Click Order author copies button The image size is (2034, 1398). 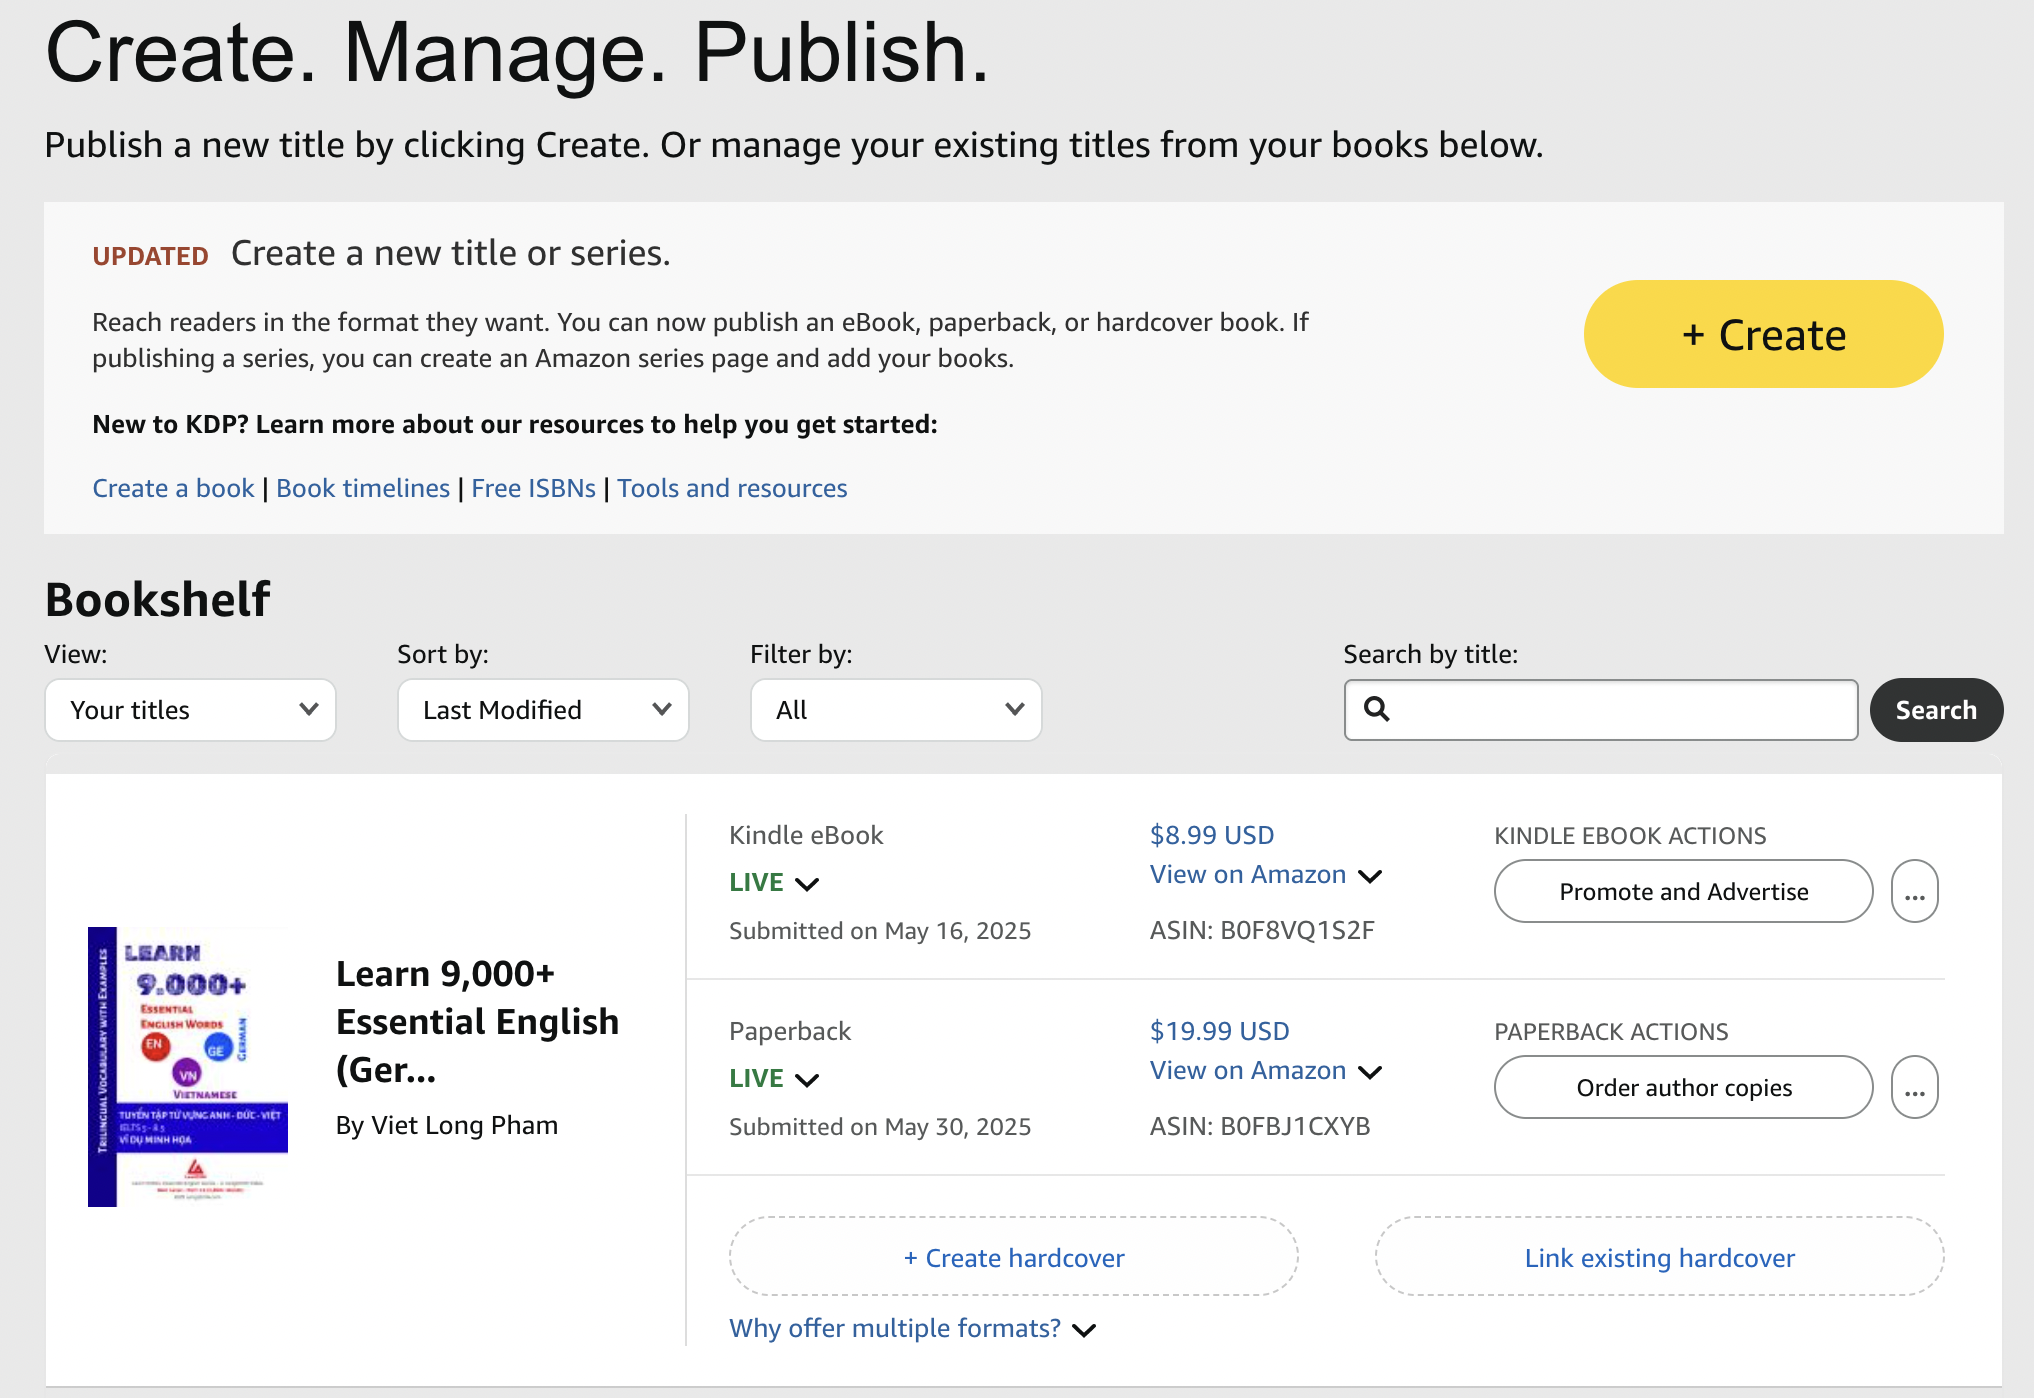tap(1683, 1087)
